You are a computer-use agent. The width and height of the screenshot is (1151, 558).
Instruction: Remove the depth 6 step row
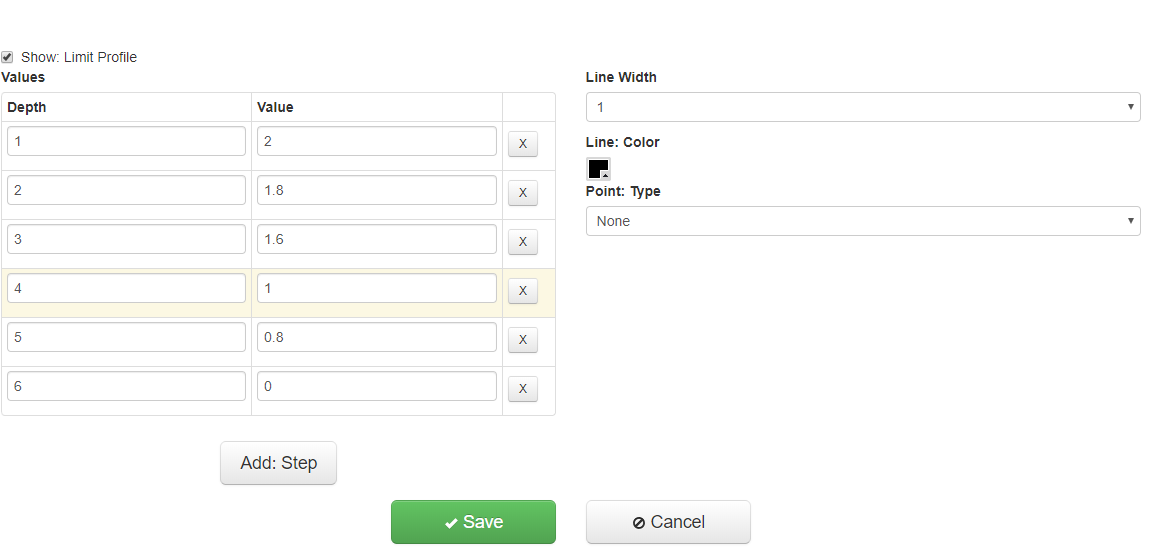pyautogui.click(x=522, y=389)
